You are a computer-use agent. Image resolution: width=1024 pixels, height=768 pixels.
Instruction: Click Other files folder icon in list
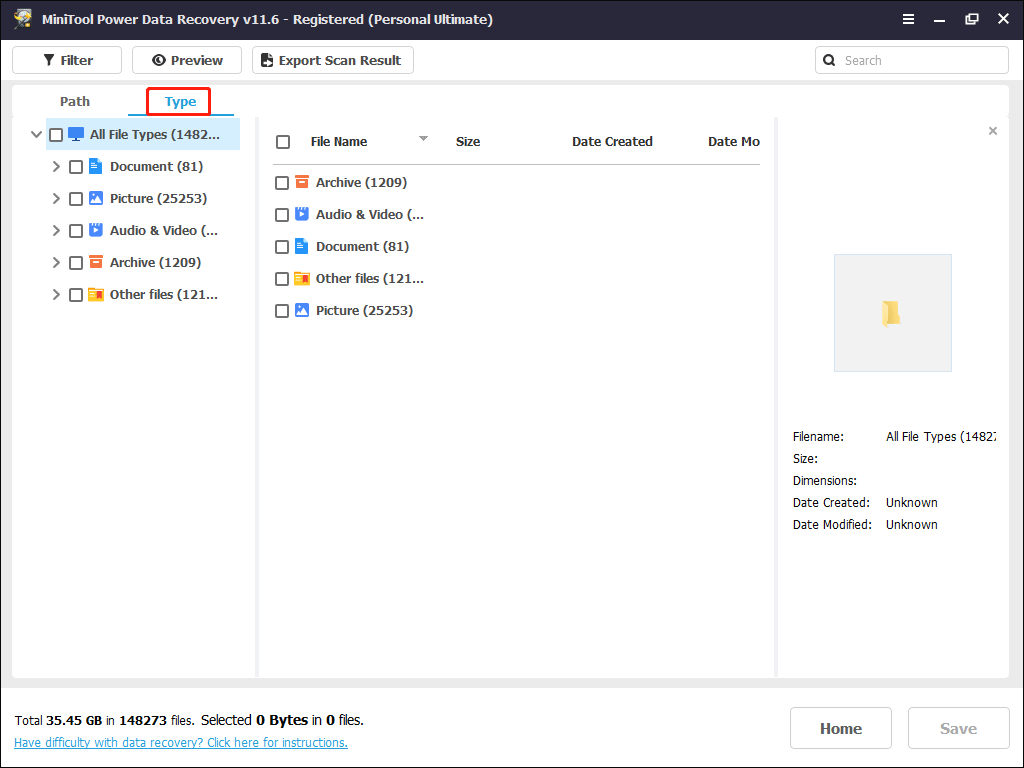302,278
